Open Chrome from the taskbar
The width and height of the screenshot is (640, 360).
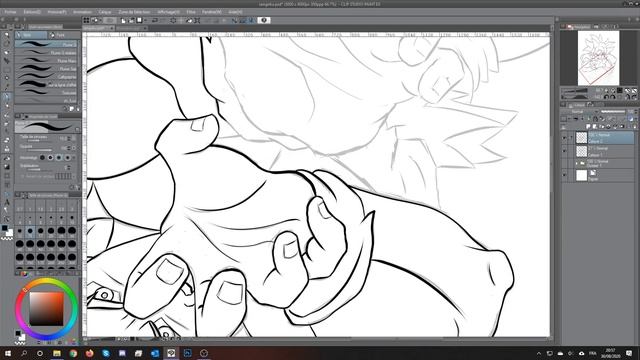pyautogui.click(x=73, y=353)
